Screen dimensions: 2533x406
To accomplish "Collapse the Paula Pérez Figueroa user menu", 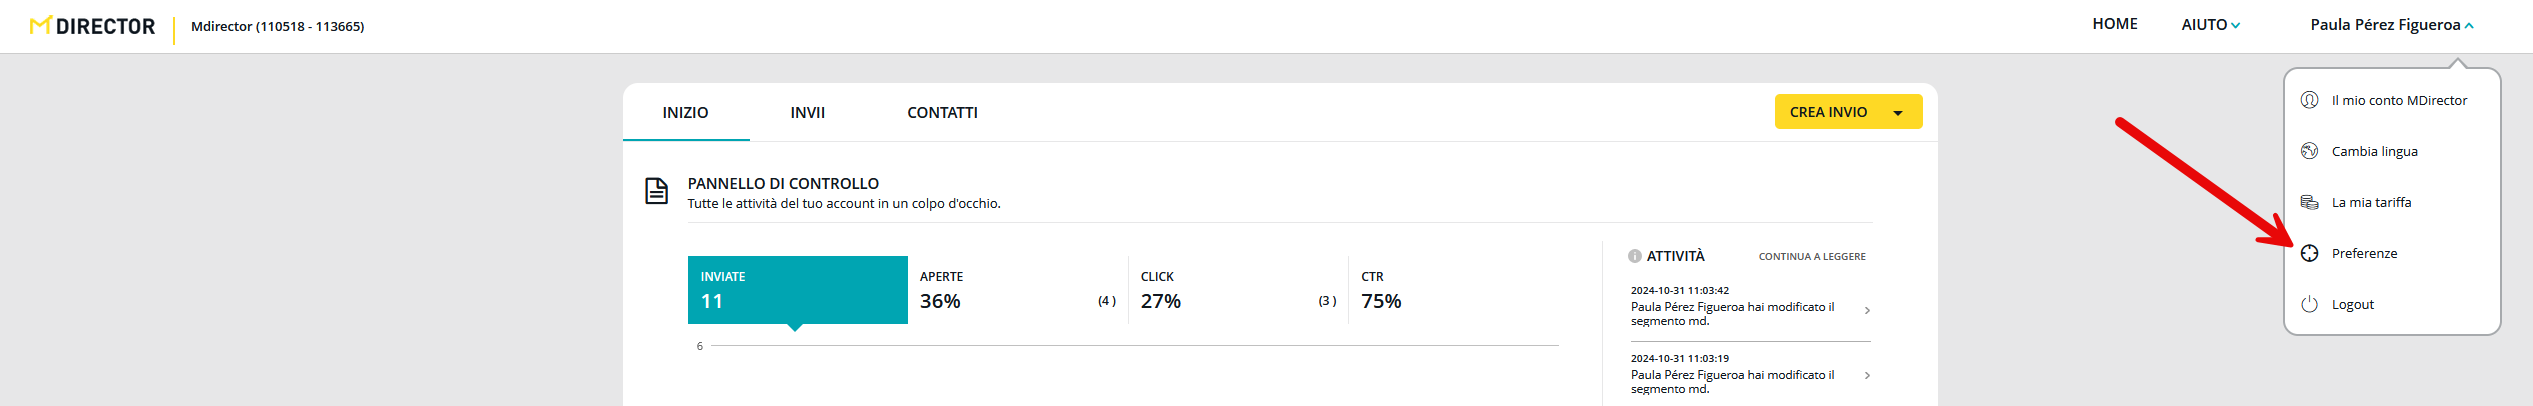I will [x=2391, y=25].
